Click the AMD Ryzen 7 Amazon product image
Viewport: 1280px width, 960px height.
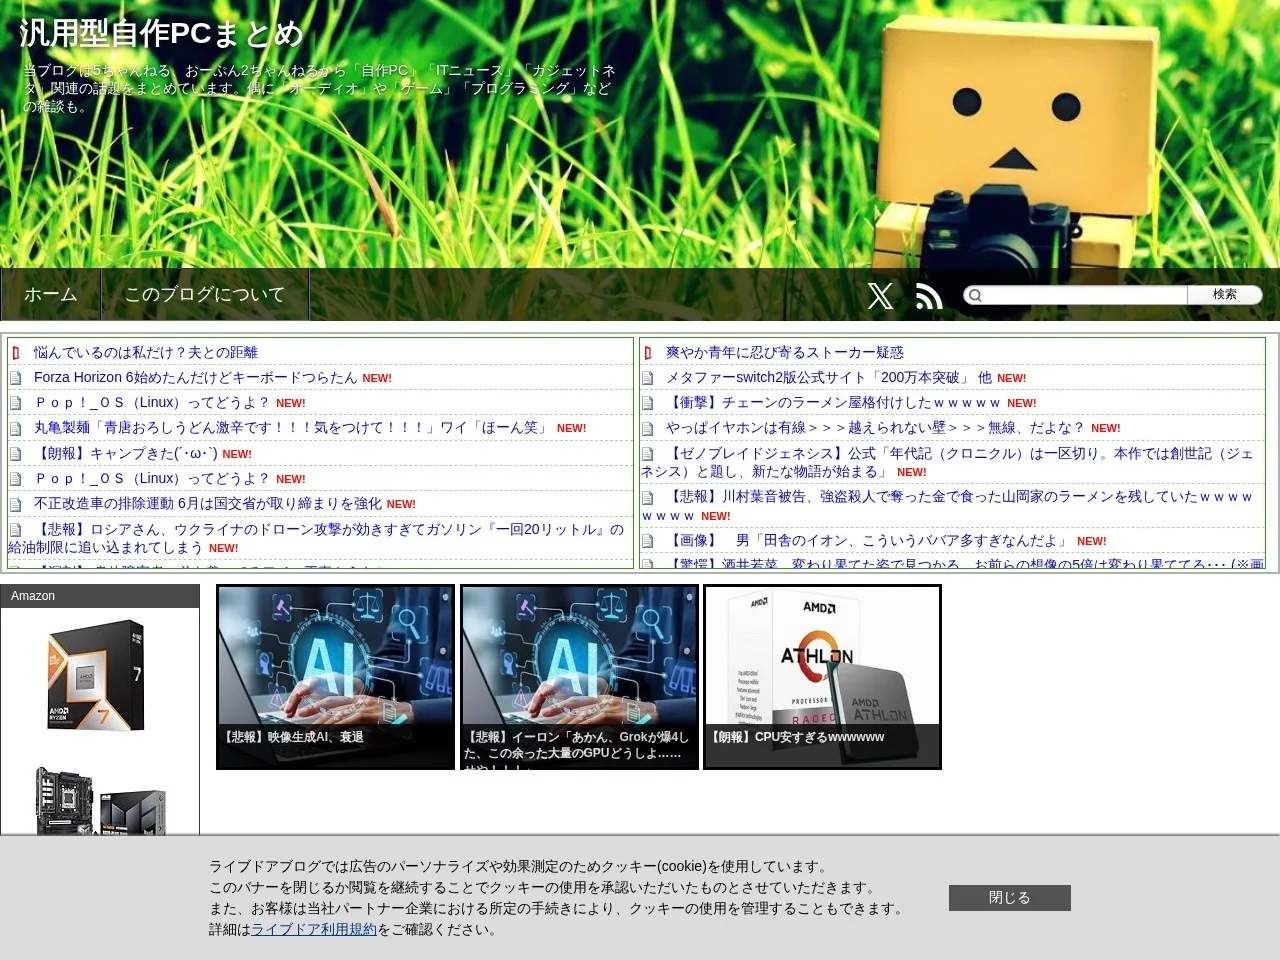point(97,675)
